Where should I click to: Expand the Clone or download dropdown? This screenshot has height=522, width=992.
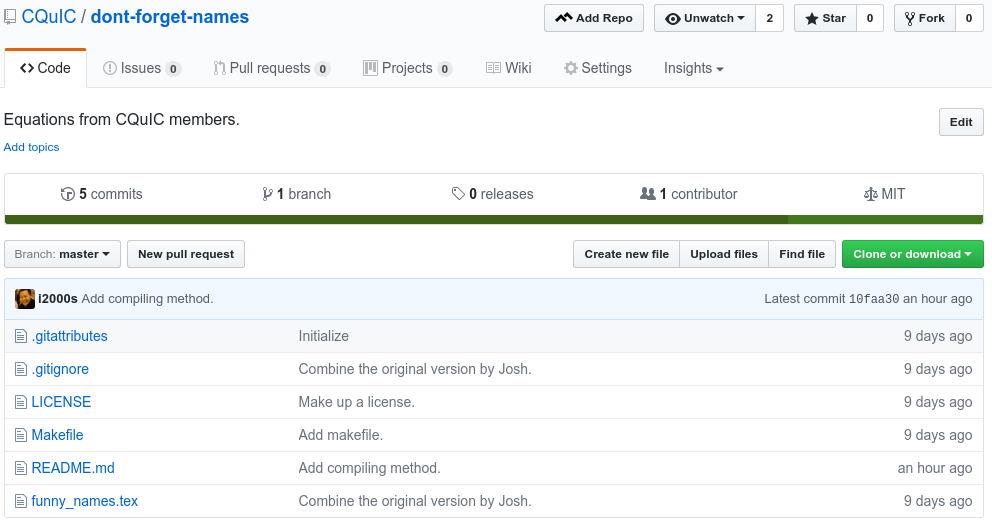(912, 254)
